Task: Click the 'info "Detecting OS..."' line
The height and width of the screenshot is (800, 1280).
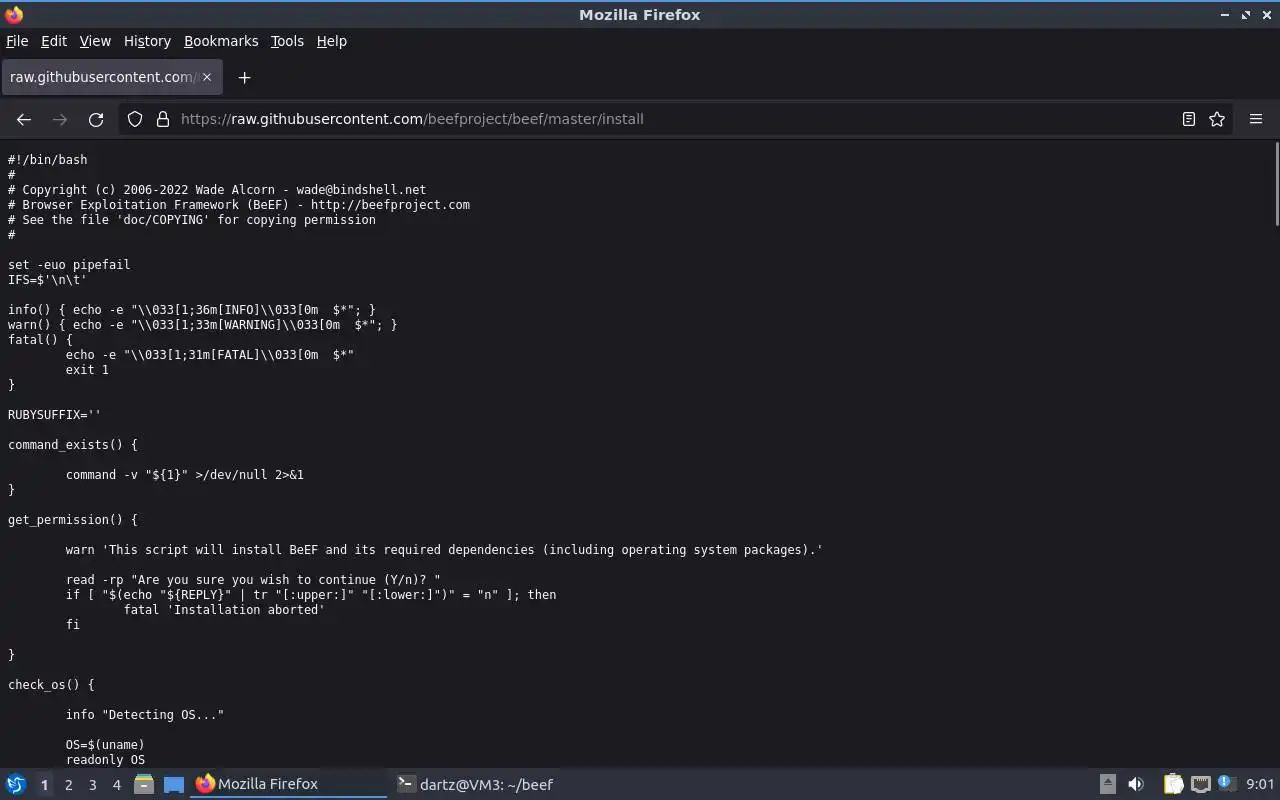Action: point(145,715)
